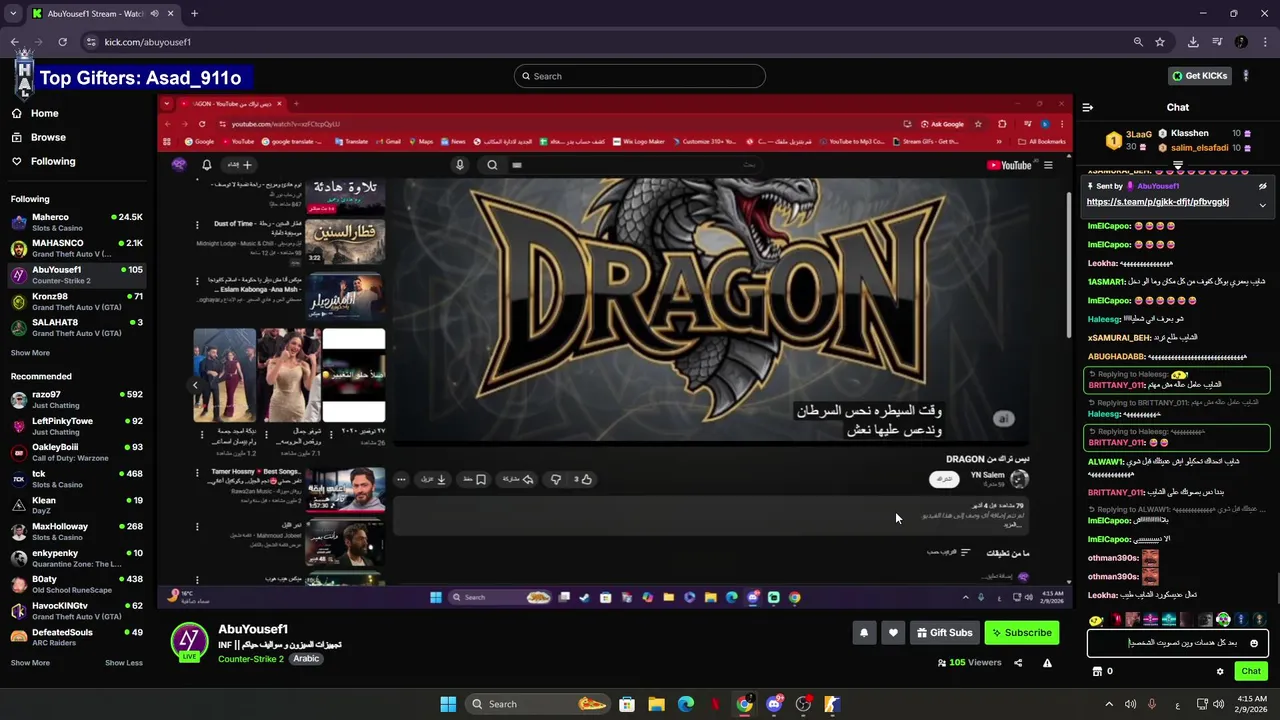
Task: Click the Windows taskbar search box
Action: [539, 704]
